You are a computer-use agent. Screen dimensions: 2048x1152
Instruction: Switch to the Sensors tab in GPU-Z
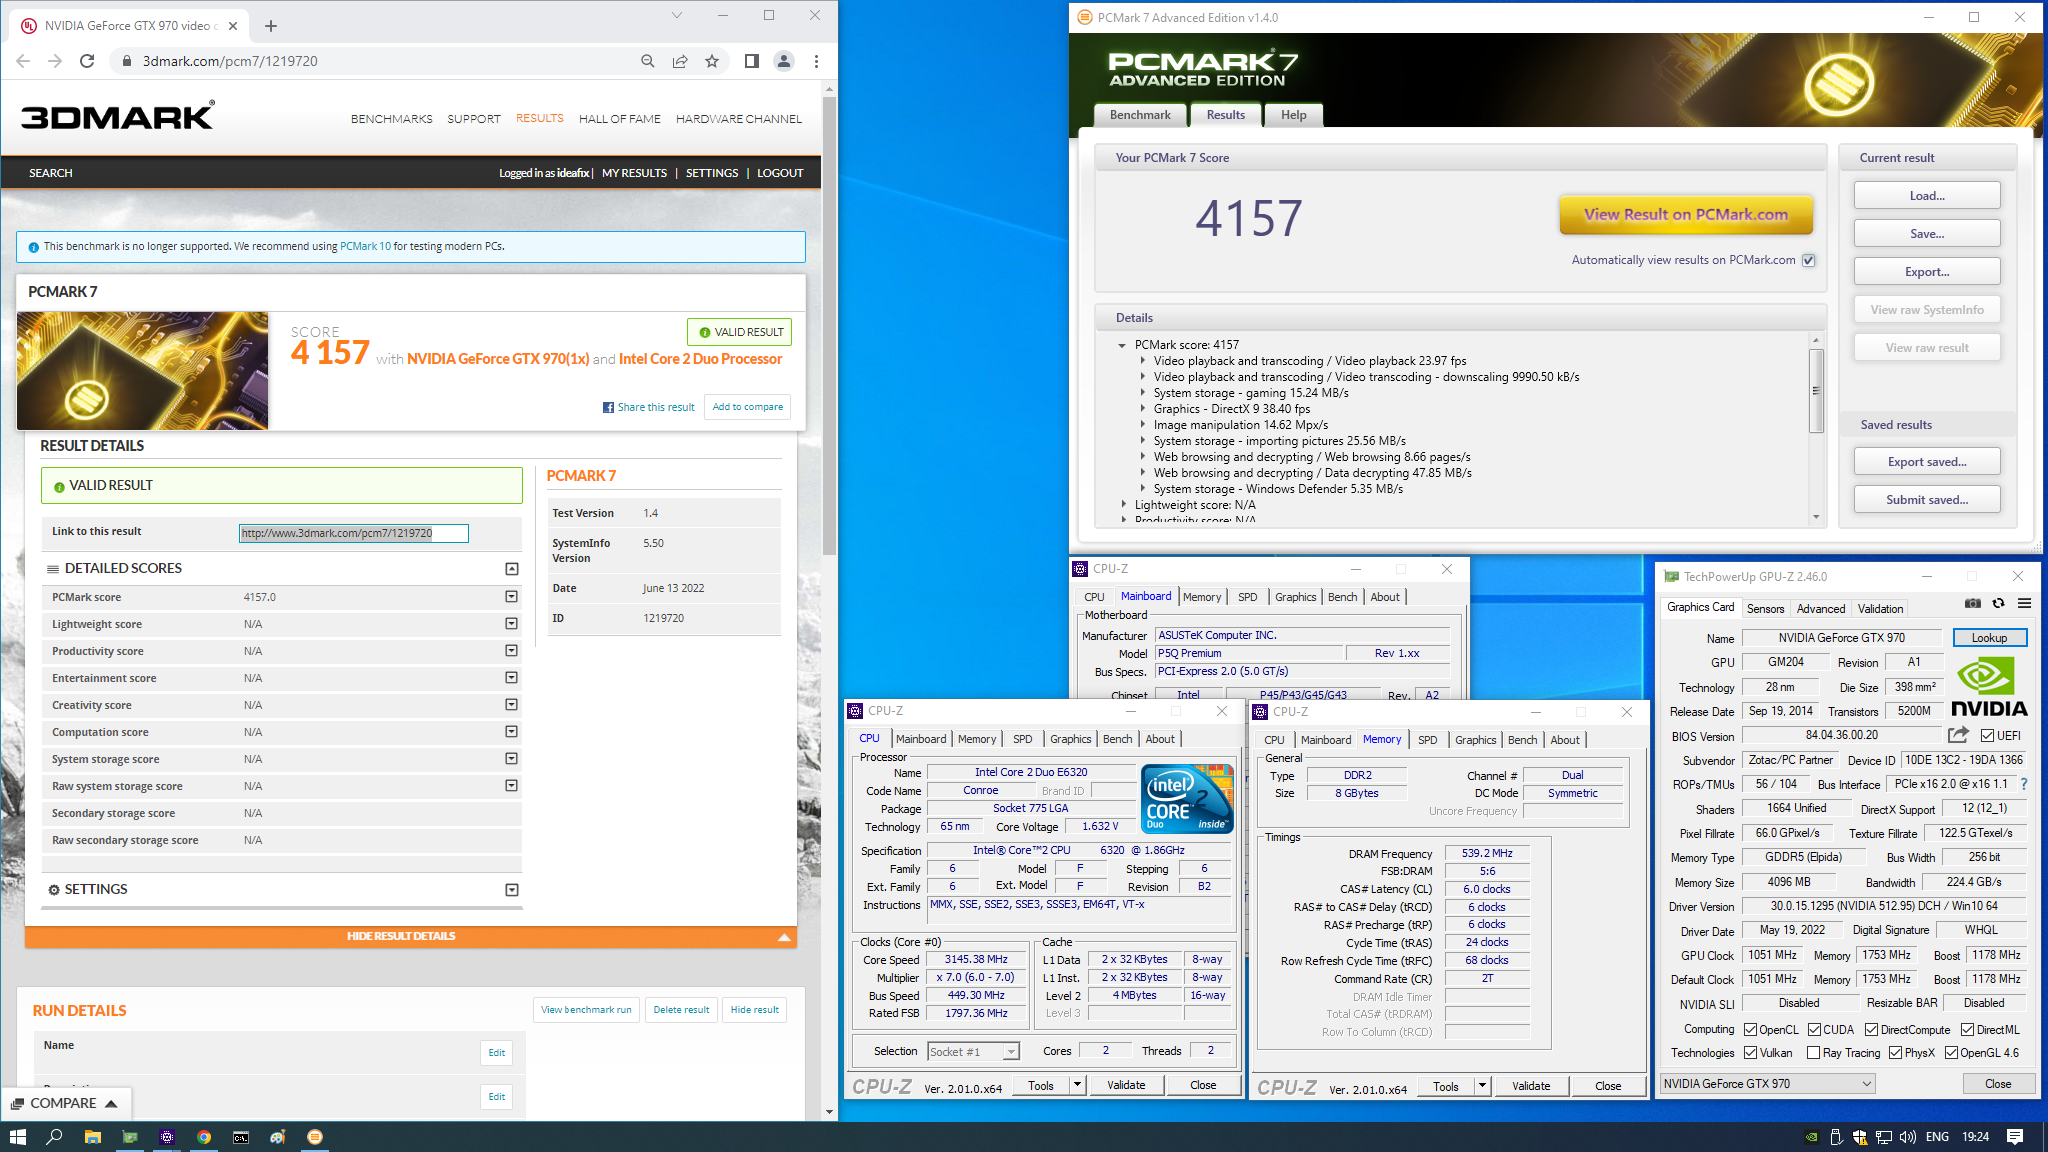(1765, 608)
